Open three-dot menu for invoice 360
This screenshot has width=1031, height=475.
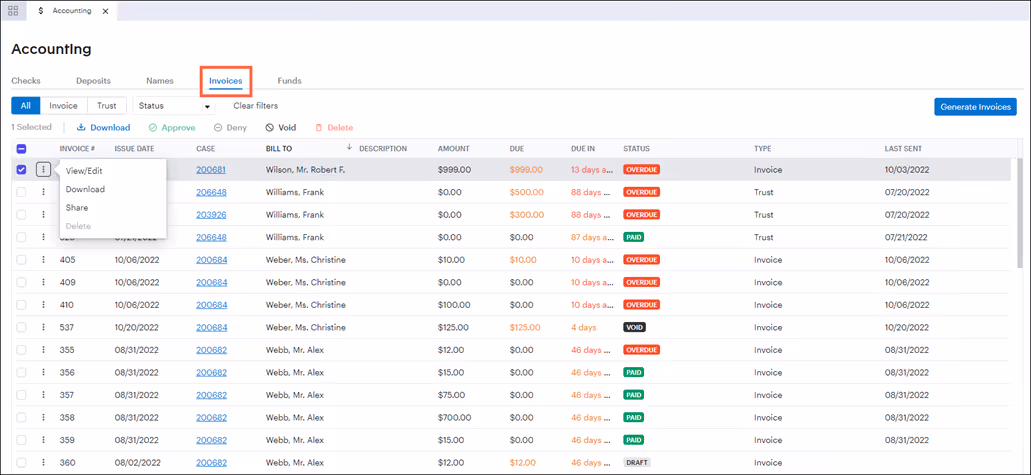pos(43,462)
